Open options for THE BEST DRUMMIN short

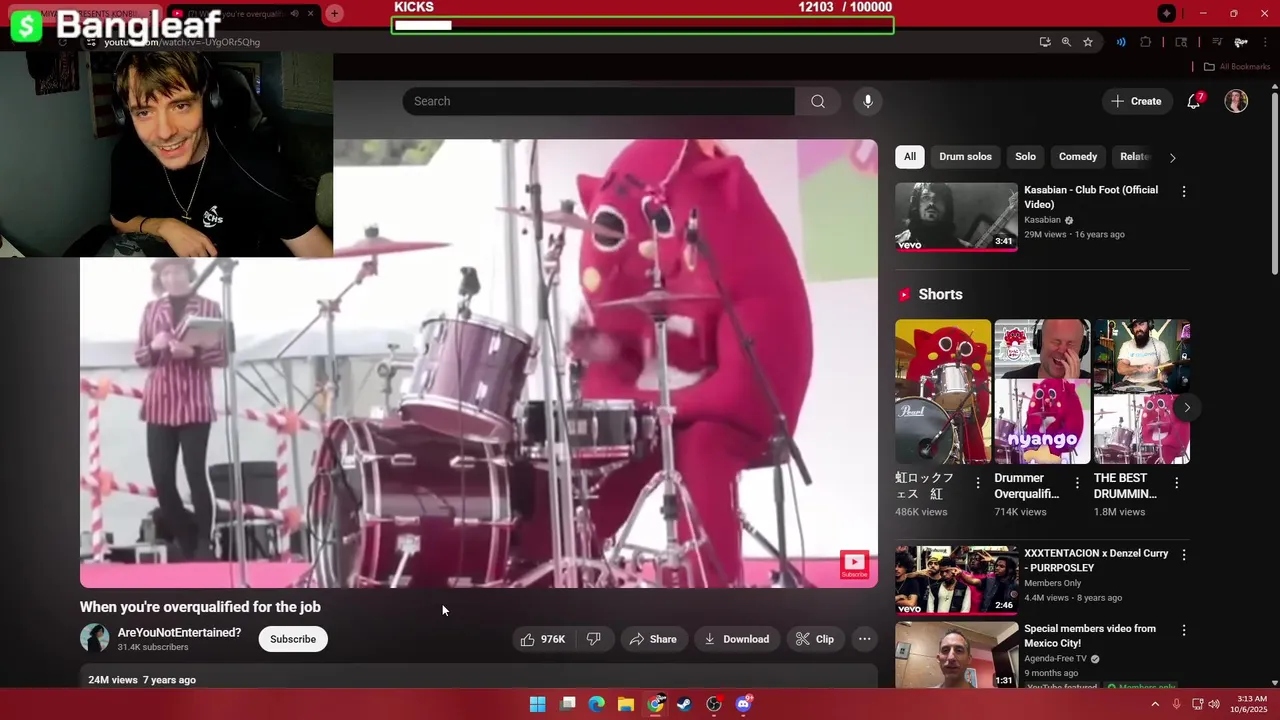[x=1176, y=483]
